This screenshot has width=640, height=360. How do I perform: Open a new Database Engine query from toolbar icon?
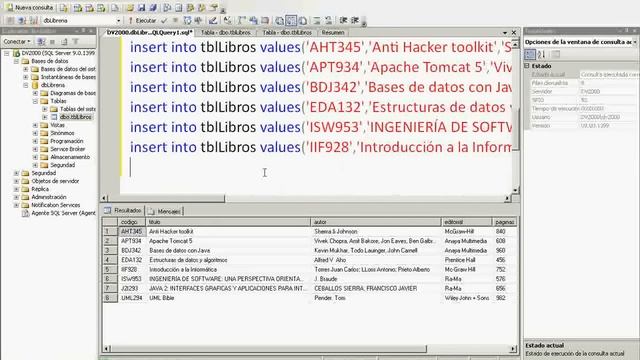tap(64, 7)
